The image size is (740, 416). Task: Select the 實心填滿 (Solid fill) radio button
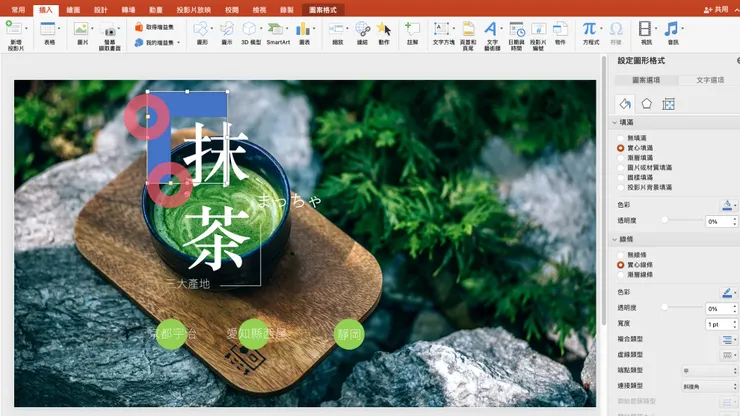point(621,148)
